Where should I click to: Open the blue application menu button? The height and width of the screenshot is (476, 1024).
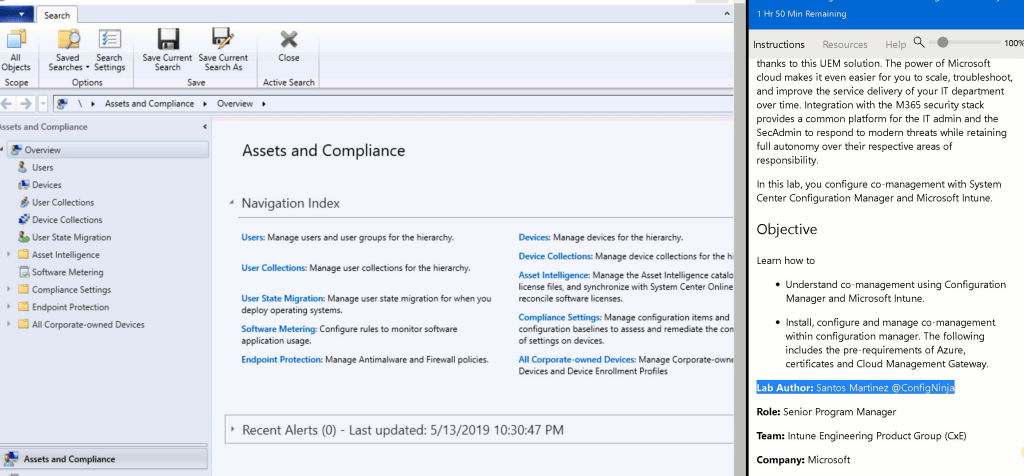(16, 14)
